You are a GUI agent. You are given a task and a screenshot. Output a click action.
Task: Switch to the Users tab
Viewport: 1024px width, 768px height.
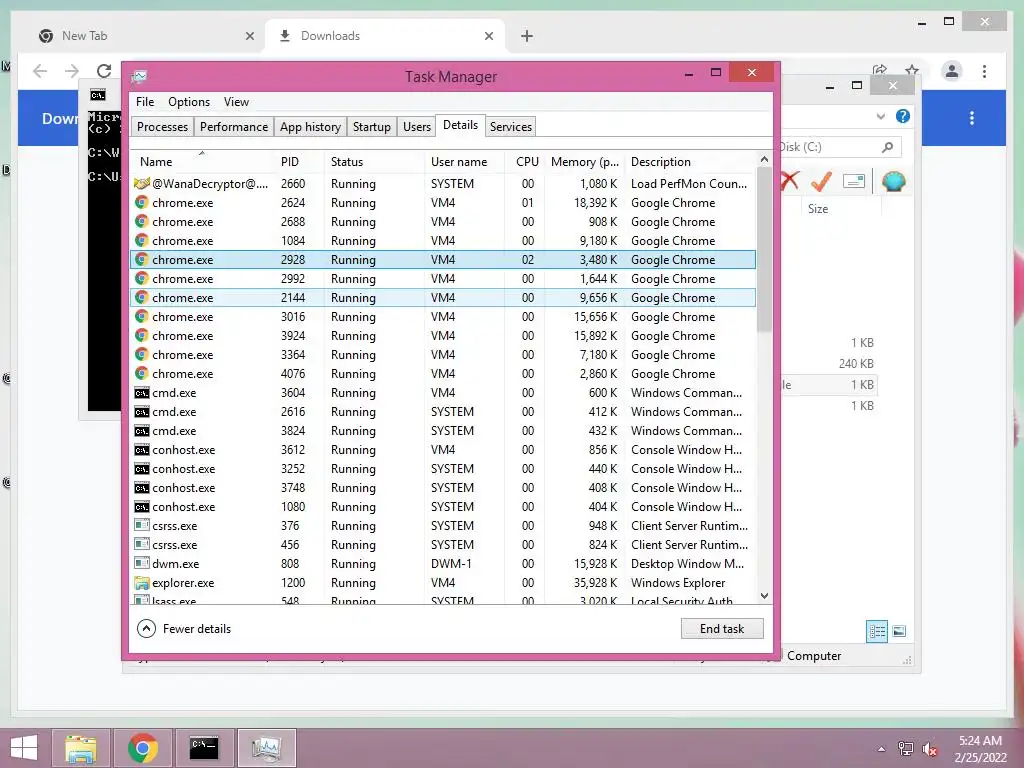click(417, 127)
